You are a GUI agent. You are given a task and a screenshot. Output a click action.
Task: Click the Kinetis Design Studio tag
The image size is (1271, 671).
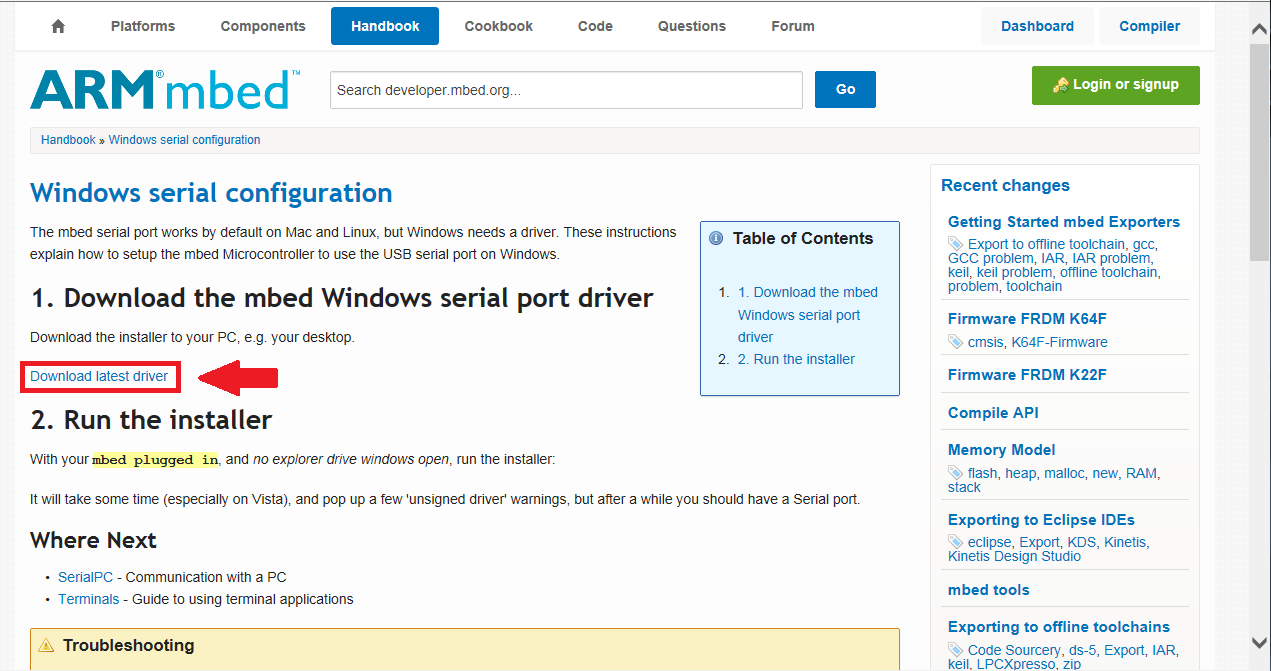click(x=1014, y=556)
